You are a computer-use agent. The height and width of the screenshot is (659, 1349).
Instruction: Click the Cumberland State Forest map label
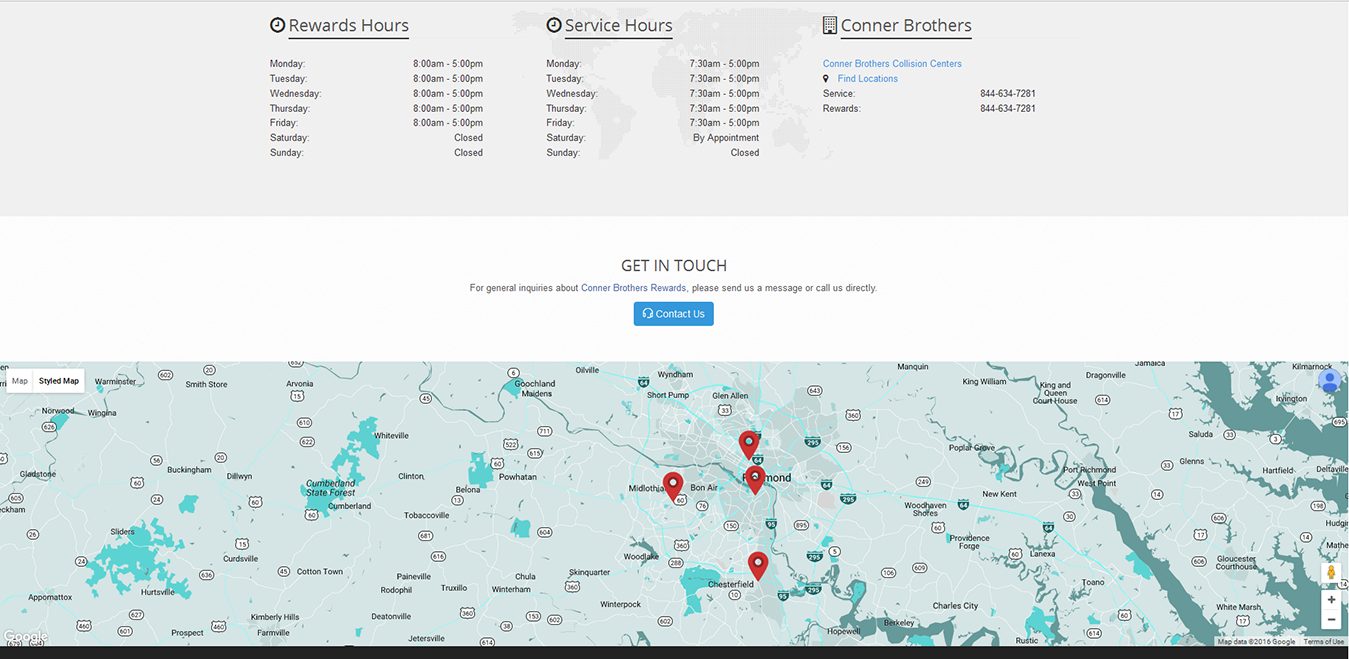click(x=331, y=488)
